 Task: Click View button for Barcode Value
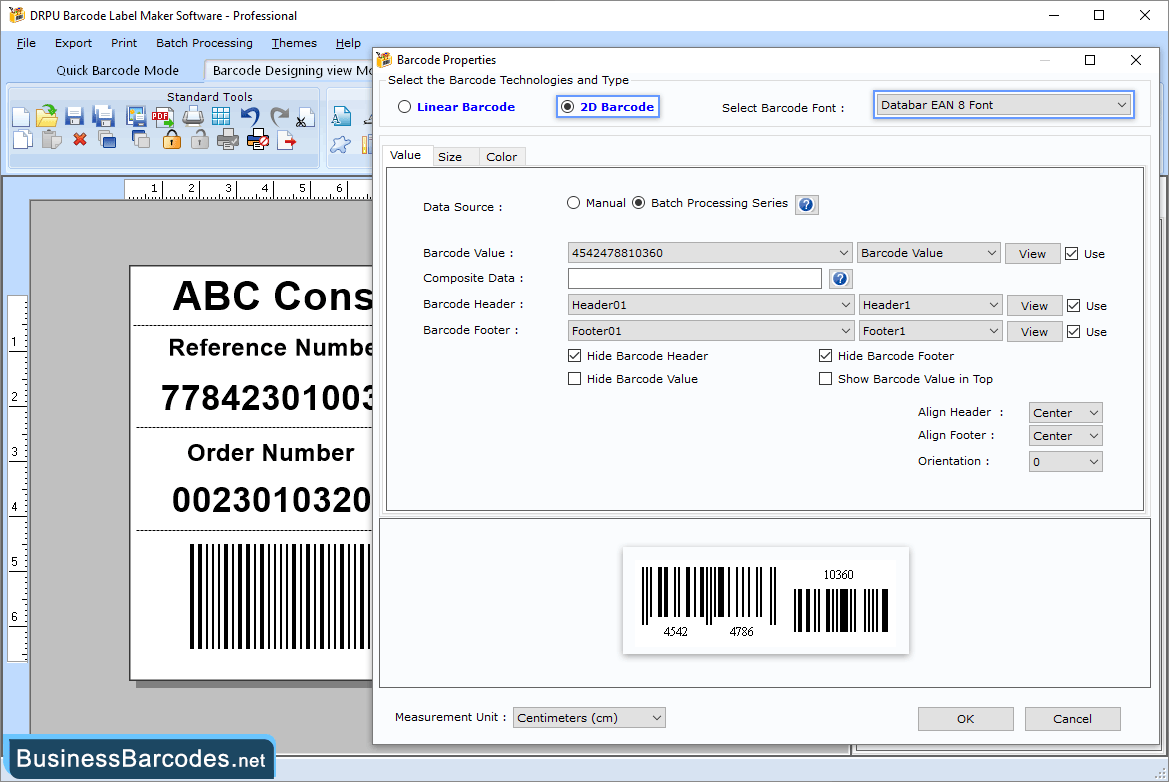[1032, 253]
